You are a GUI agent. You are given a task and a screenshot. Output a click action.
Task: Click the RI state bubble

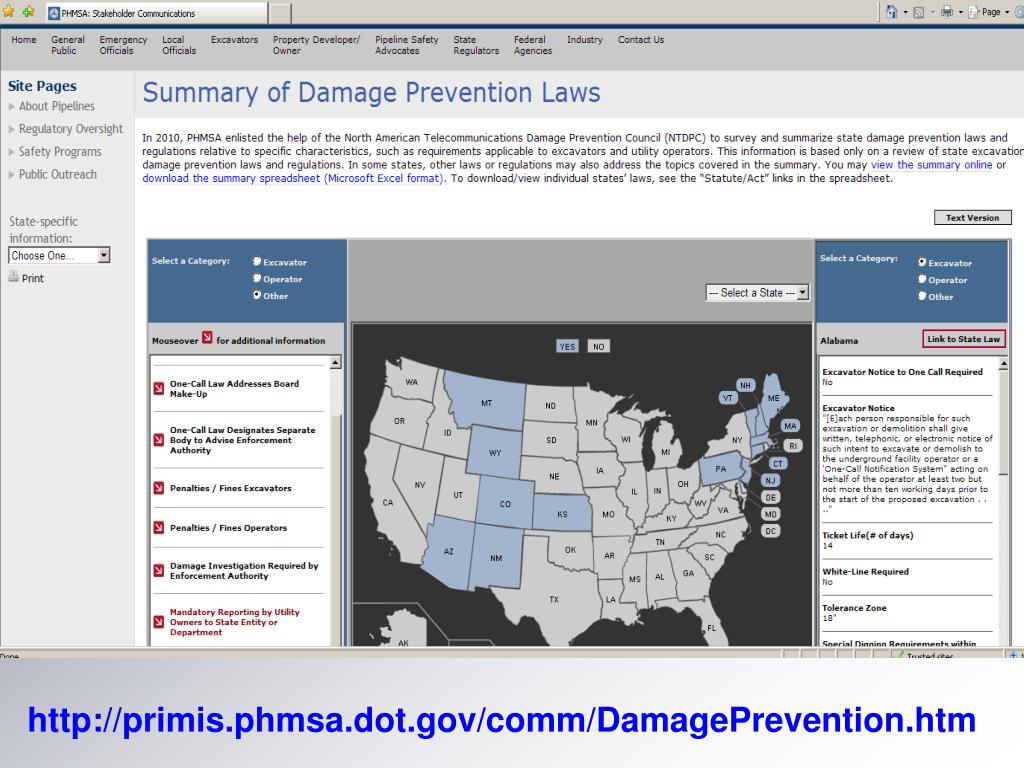793,446
